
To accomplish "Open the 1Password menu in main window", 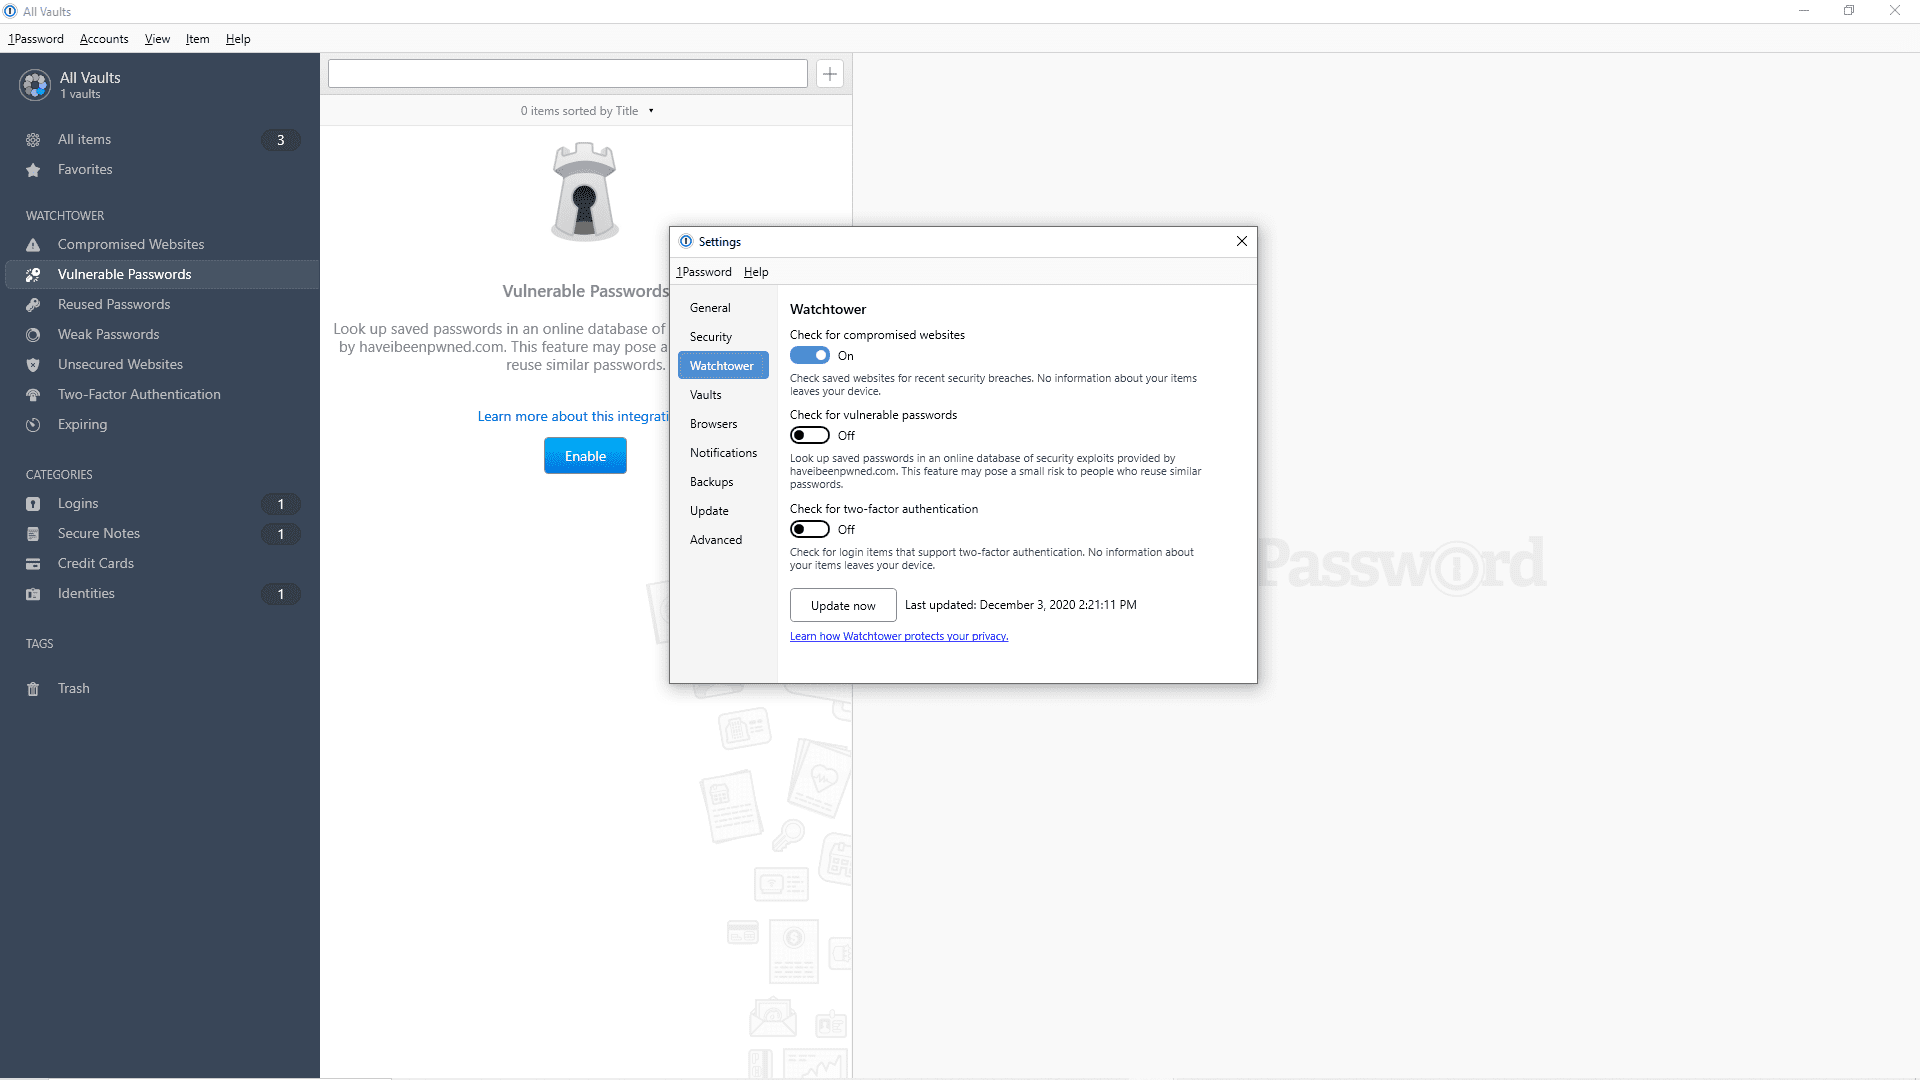I will pos(36,39).
